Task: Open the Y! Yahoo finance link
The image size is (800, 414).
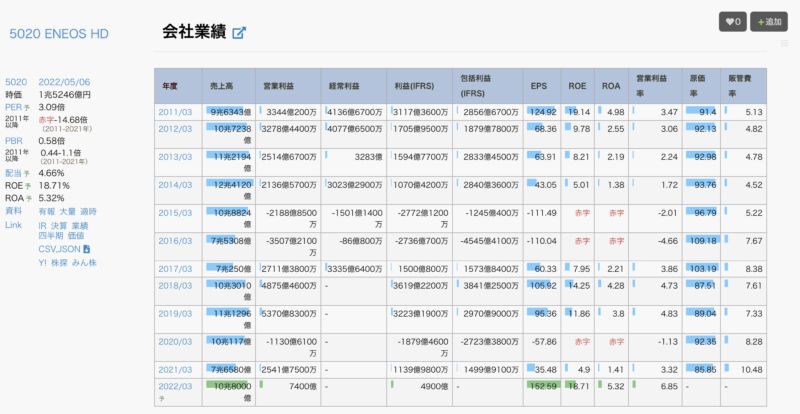Action: tap(42, 263)
